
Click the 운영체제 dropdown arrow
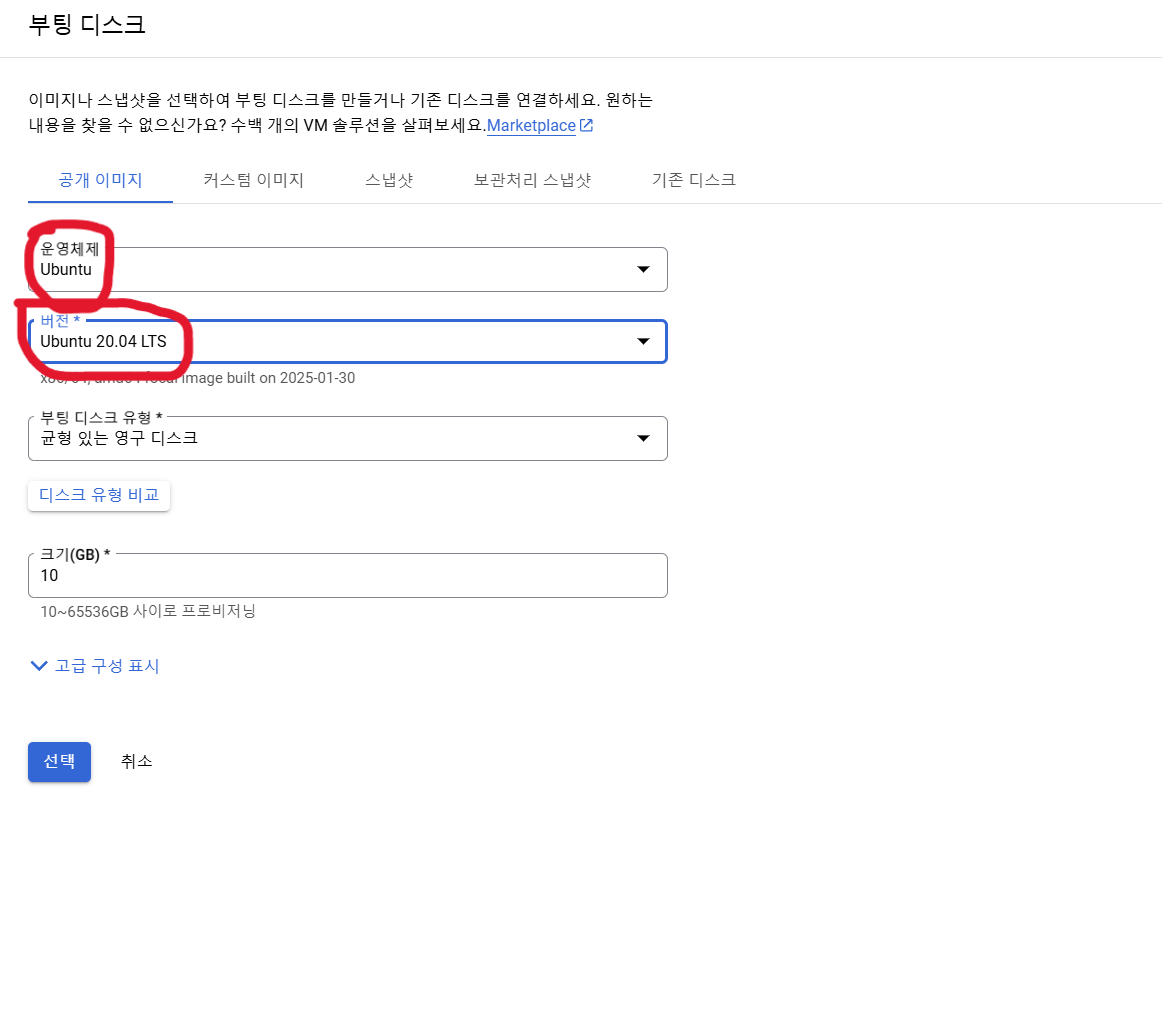coord(644,270)
